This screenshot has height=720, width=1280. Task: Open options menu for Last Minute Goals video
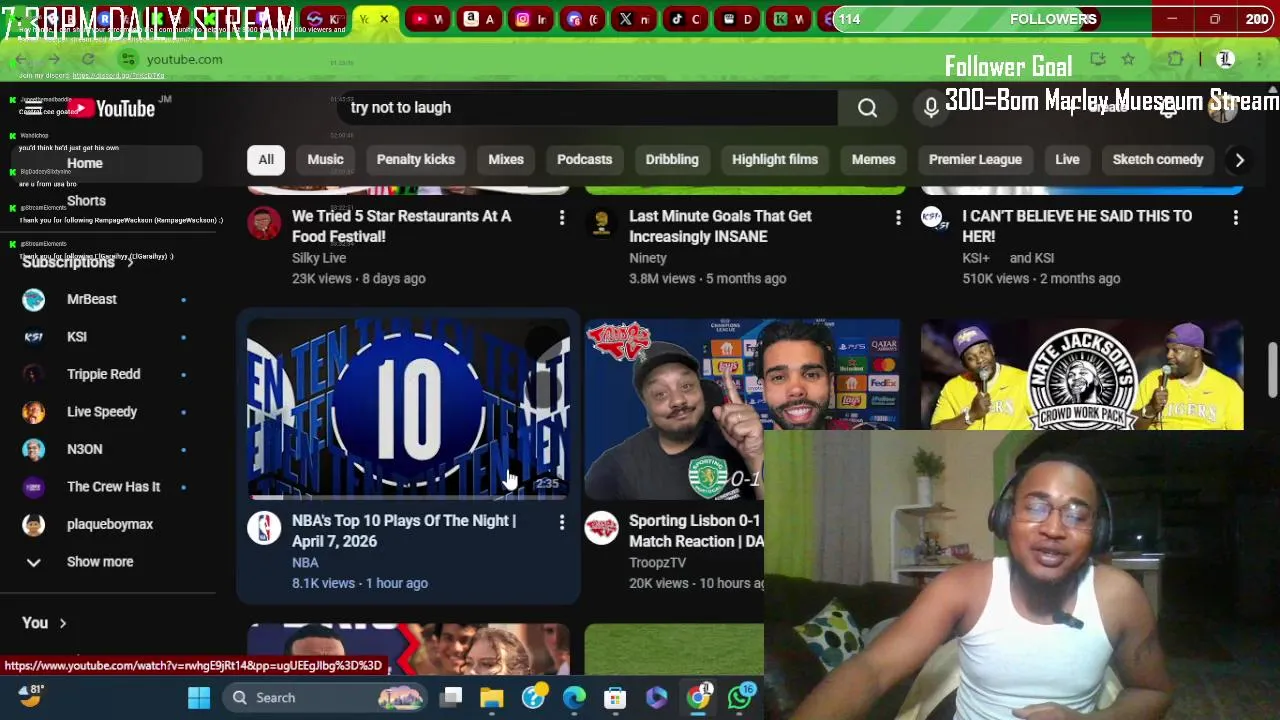click(x=898, y=217)
